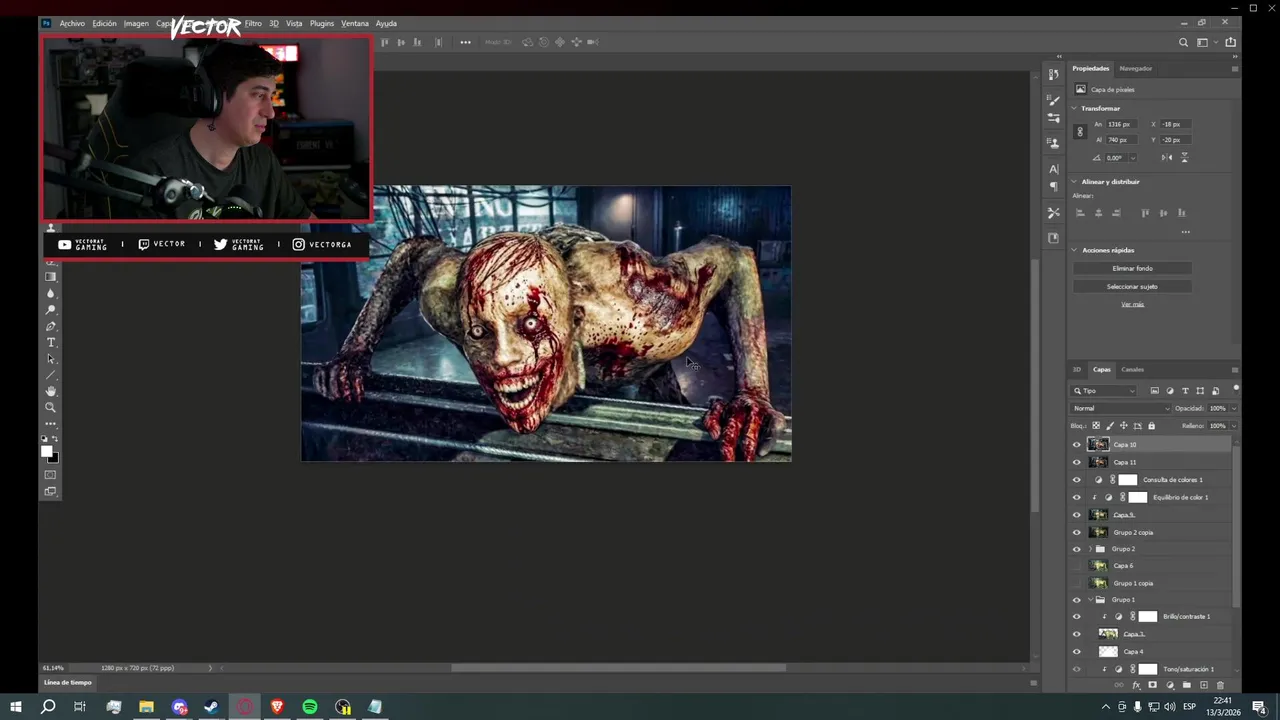Change the screen mode icon
This screenshot has width=1280, height=720.
(x=51, y=491)
